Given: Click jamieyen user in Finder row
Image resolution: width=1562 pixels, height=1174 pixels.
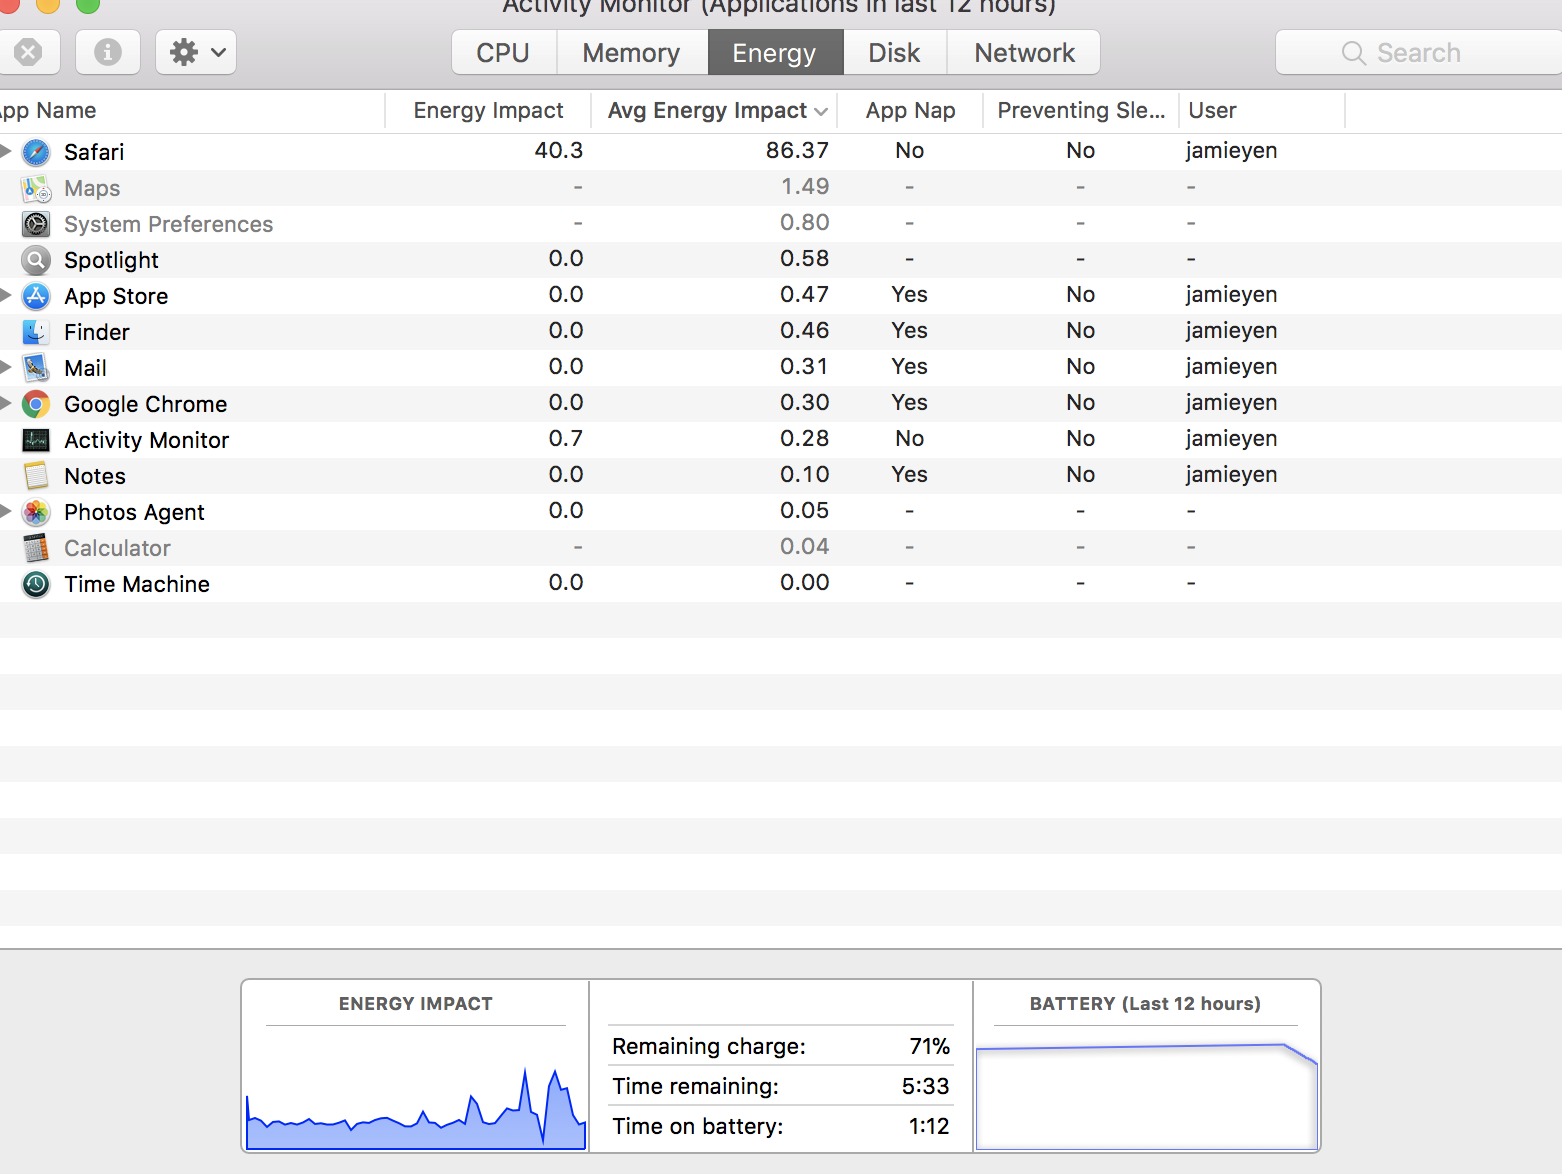Looking at the screenshot, I should click(x=1231, y=331).
